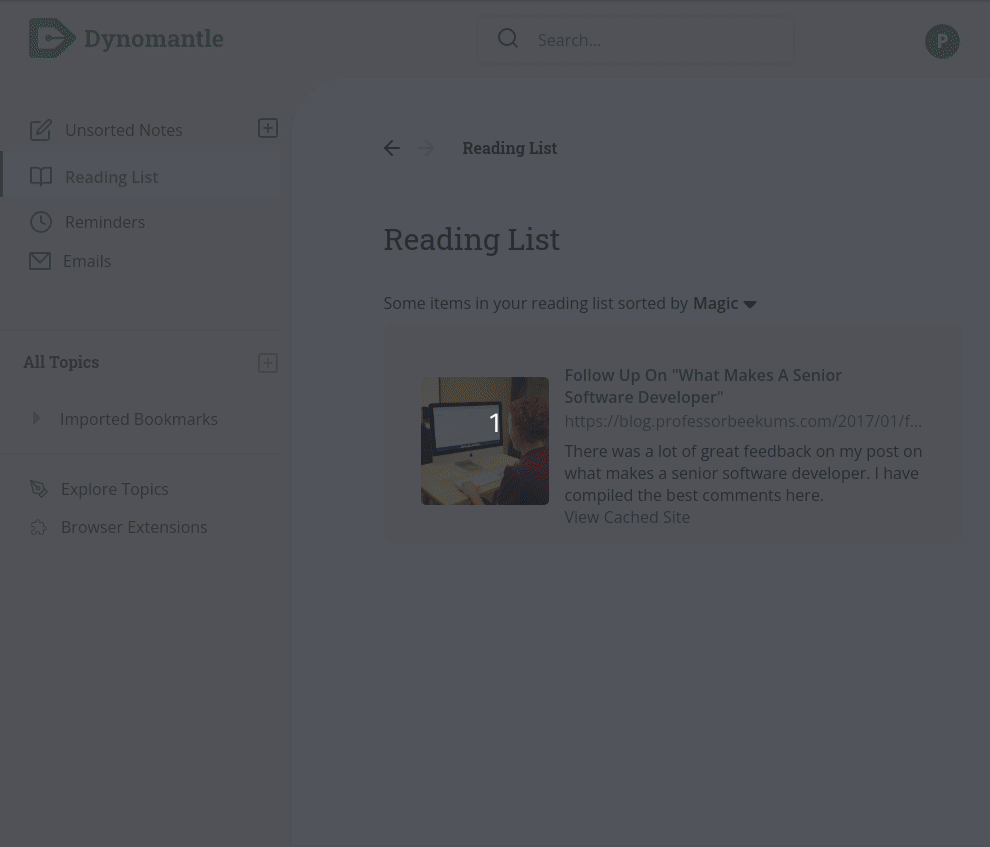Screen dimensions: 990x847
Task: Focus the Search input field
Action: (635, 40)
